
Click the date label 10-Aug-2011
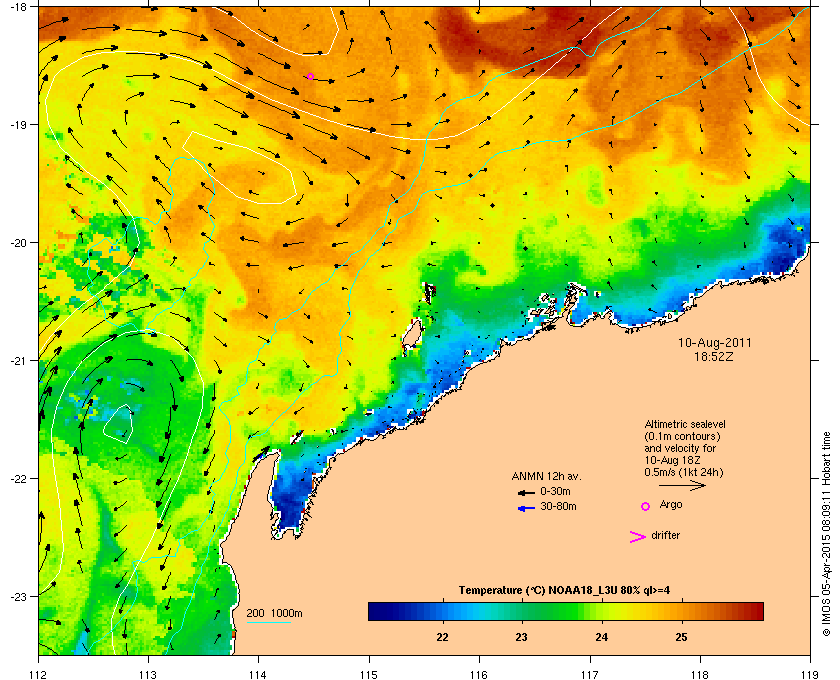coord(715,343)
